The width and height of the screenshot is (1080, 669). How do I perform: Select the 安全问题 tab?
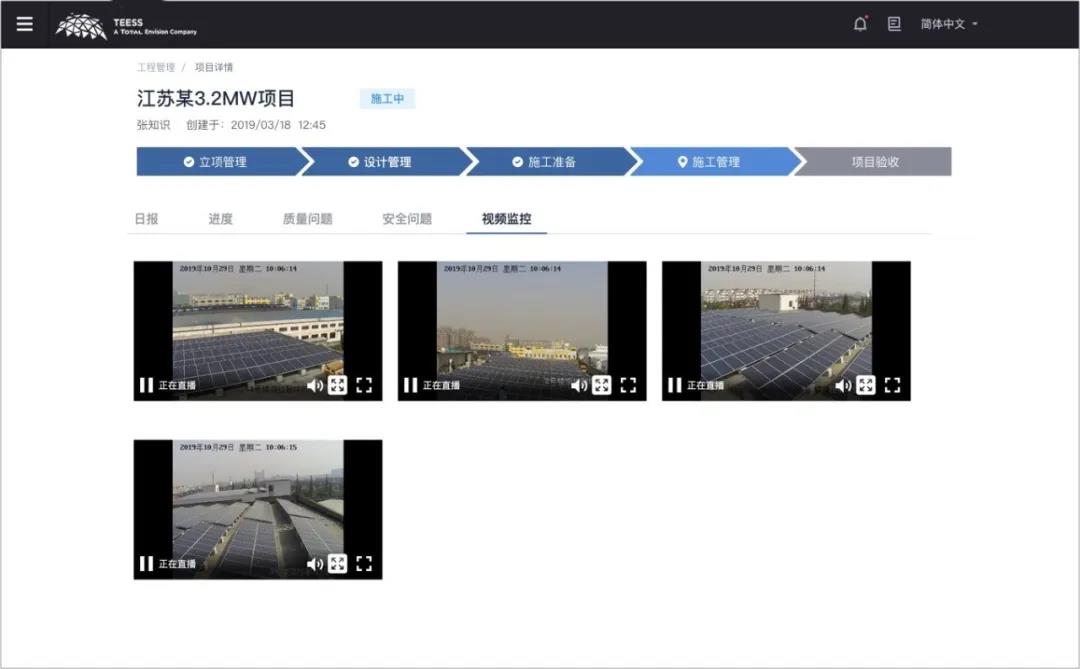(407, 219)
